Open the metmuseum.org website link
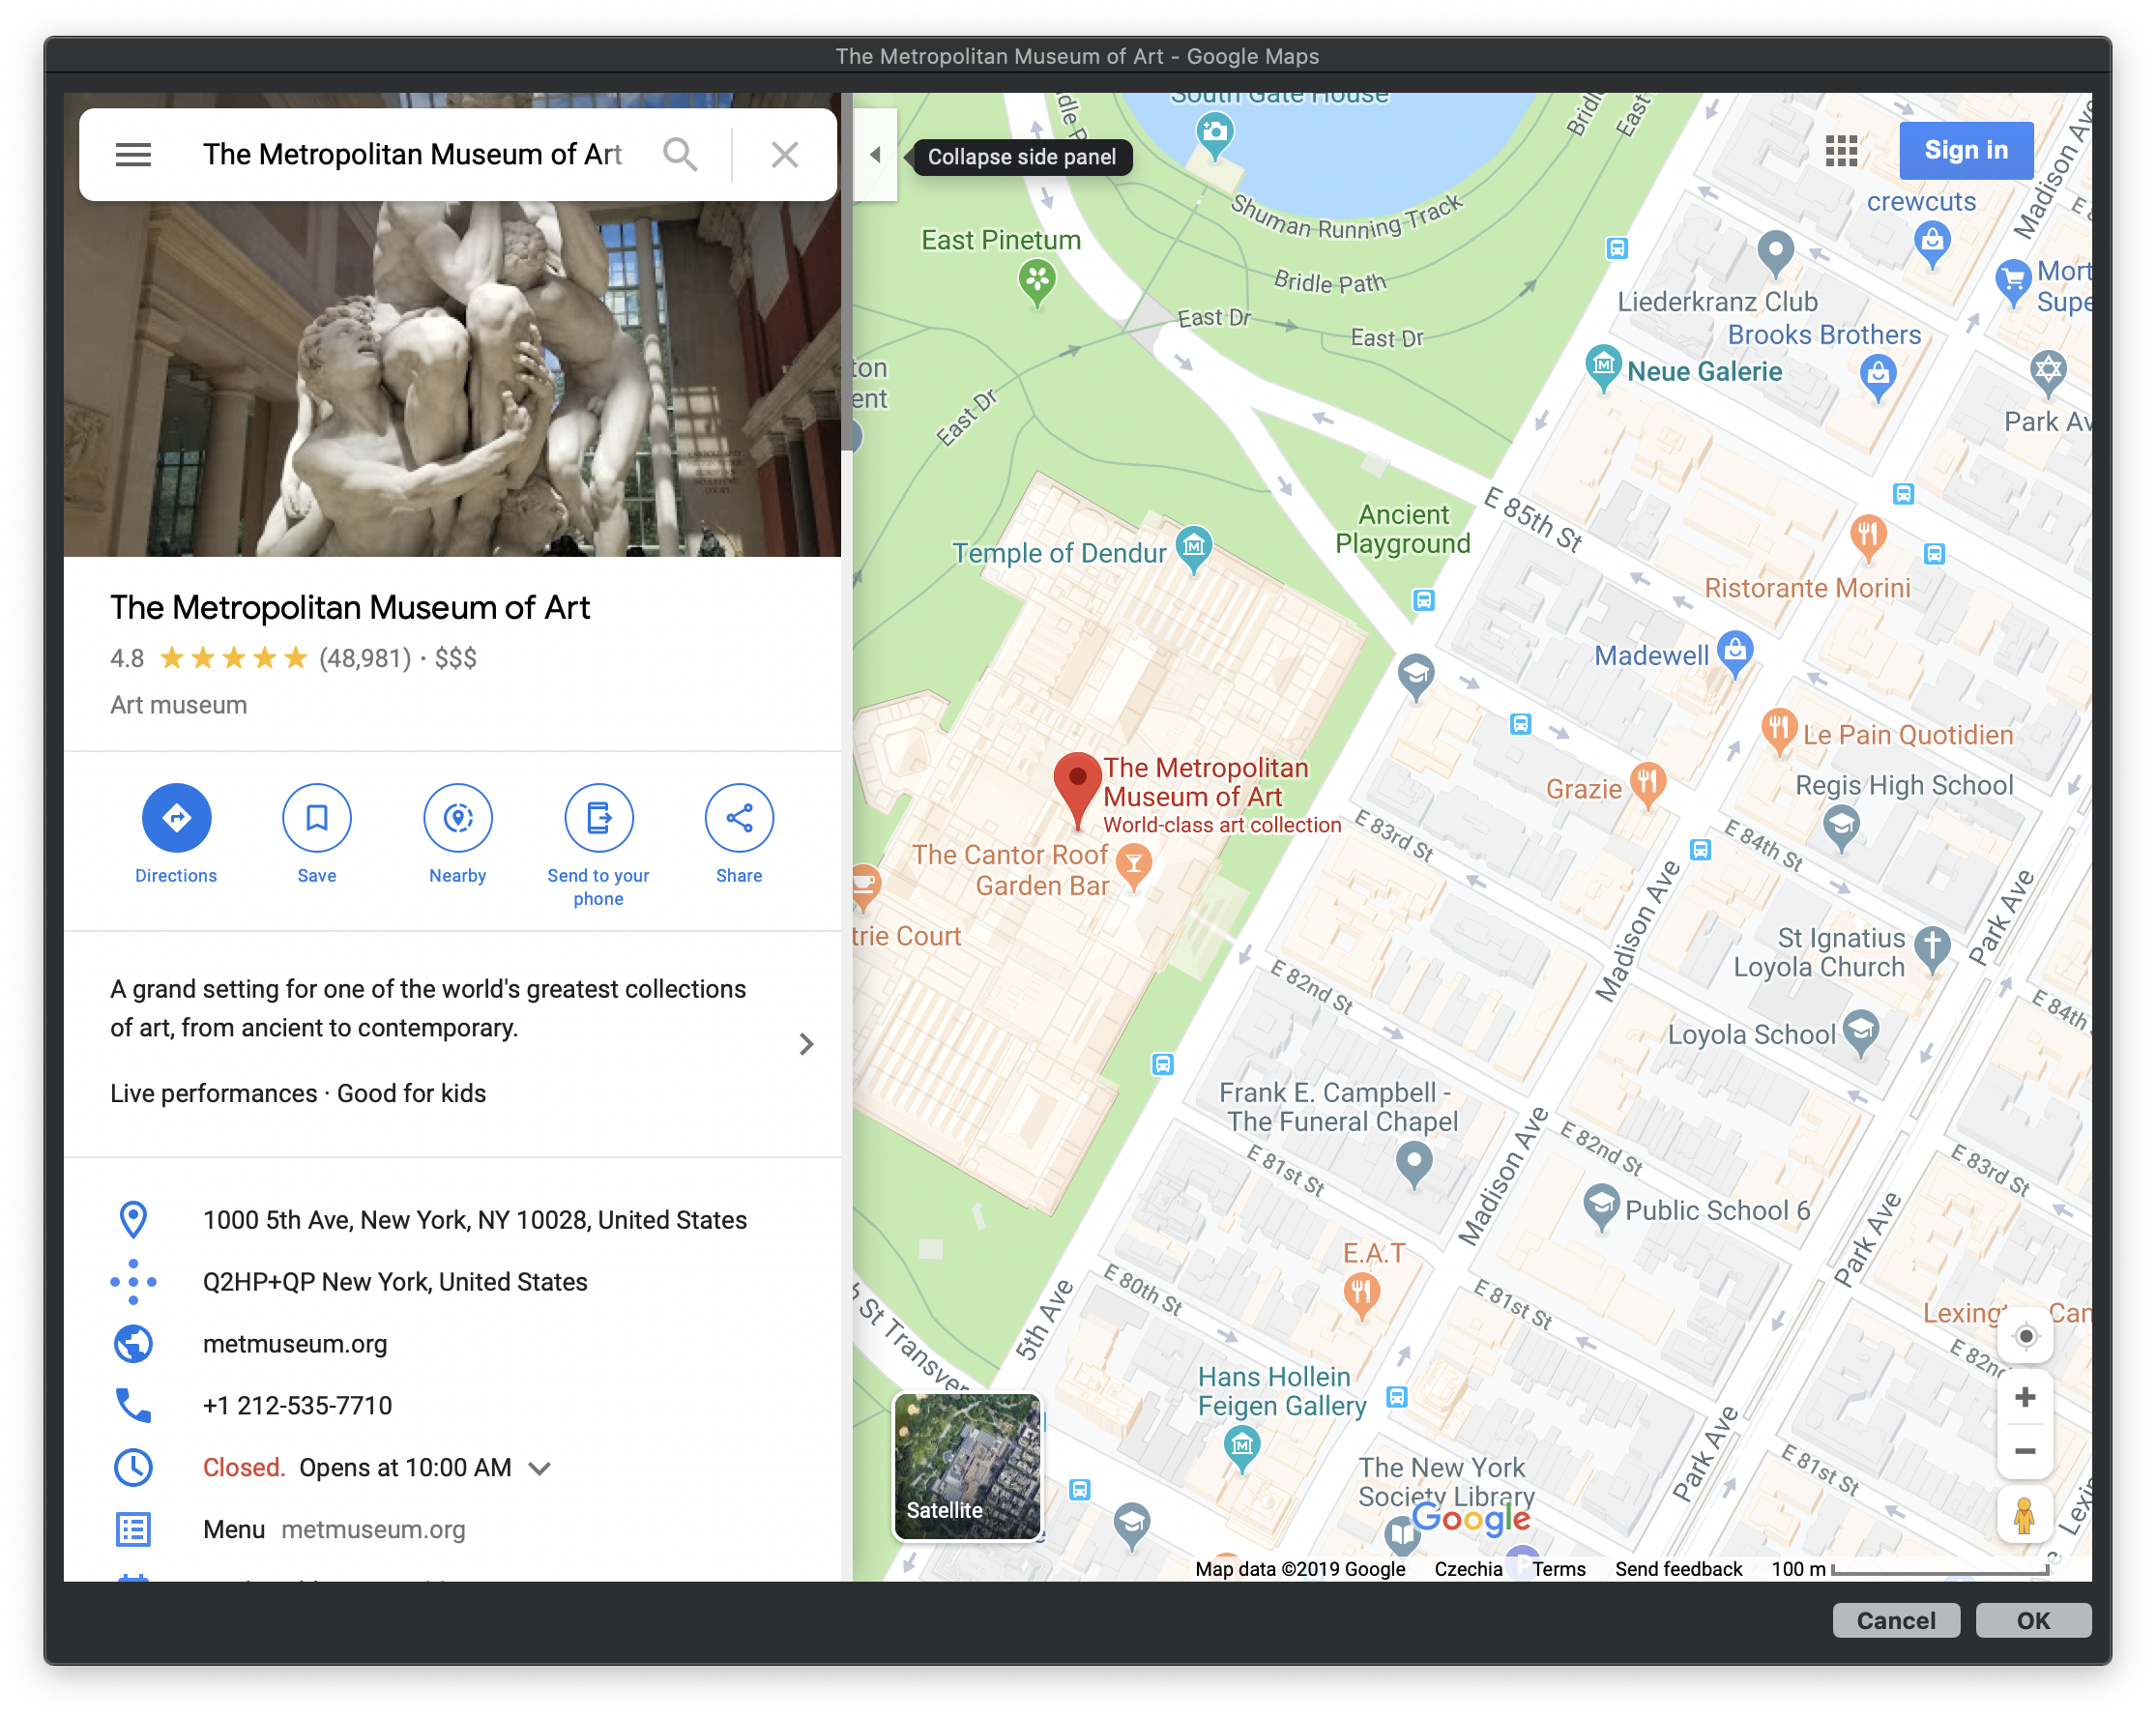Viewport: 2156px width, 1717px height. [x=295, y=1344]
